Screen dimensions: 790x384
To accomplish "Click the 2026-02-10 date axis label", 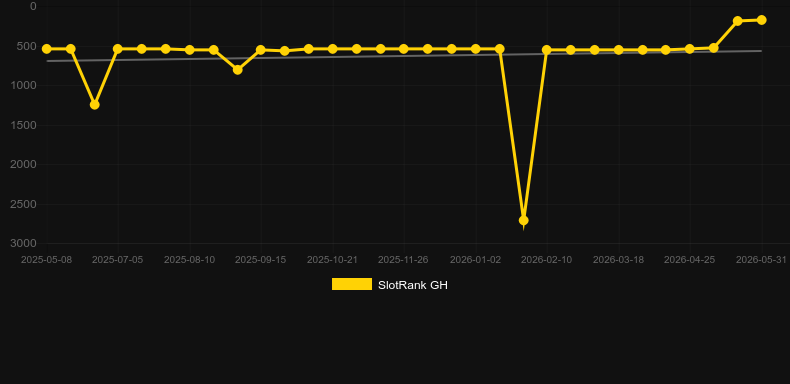I will (x=547, y=260).
